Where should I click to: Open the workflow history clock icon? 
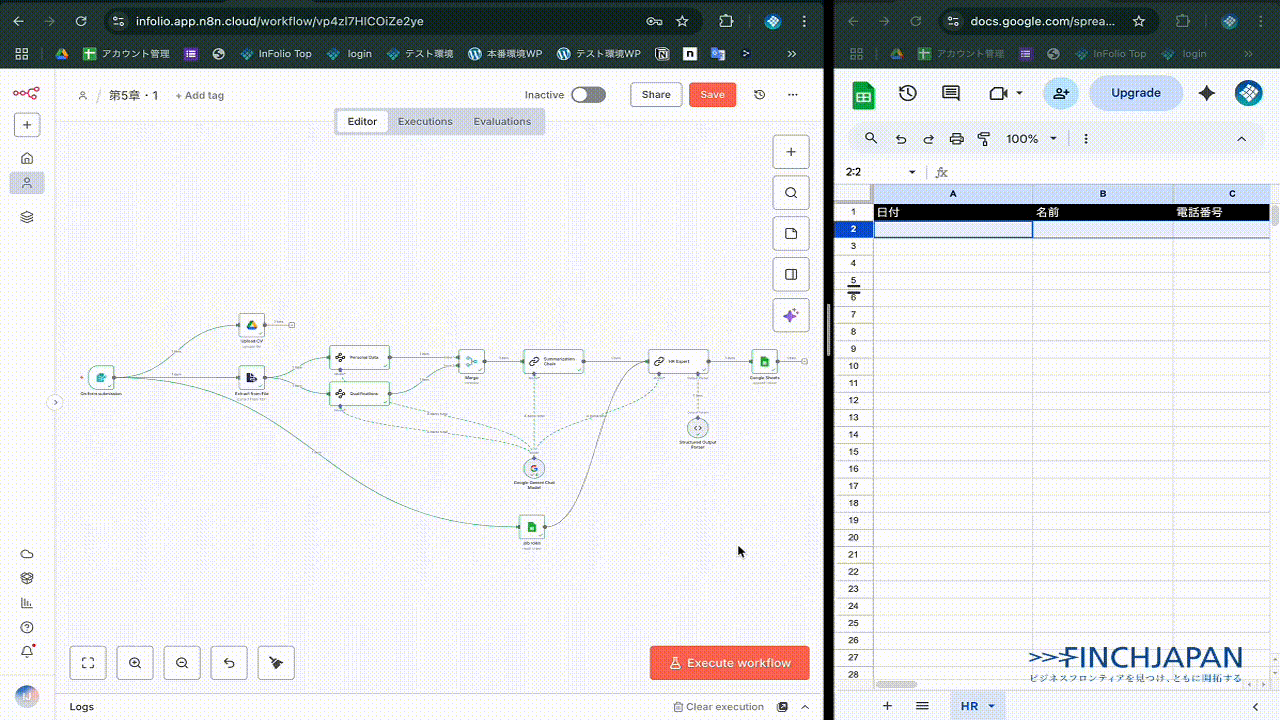[760, 95]
